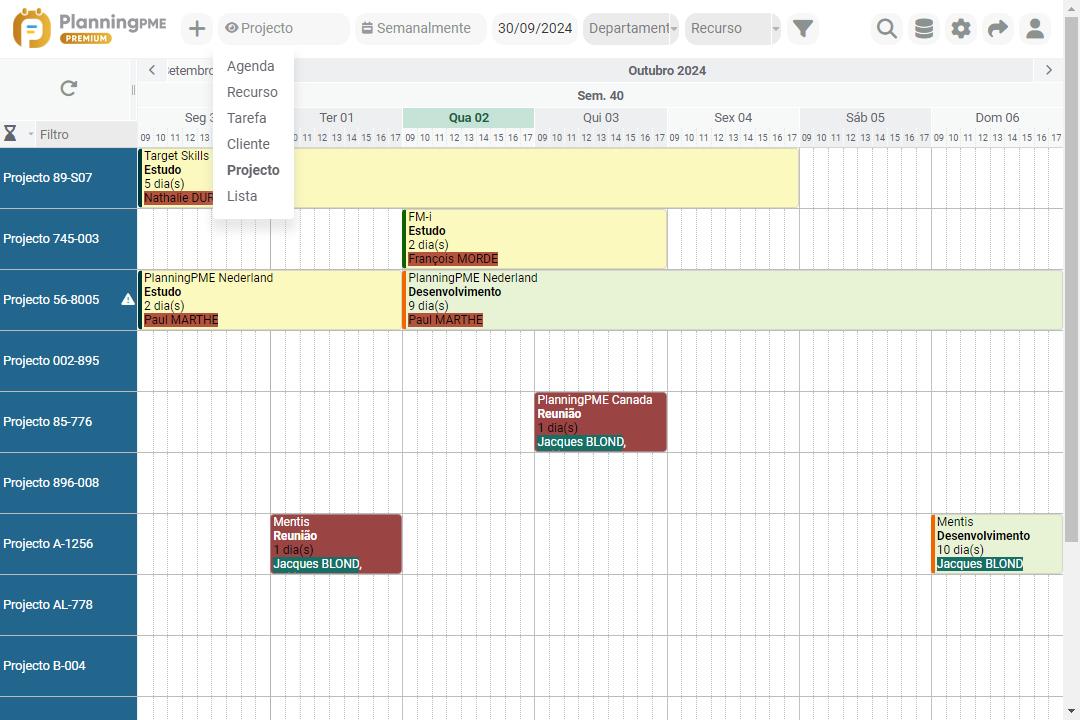Add a new event with the plus icon
Image resolution: width=1080 pixels, height=720 pixels.
pos(197,28)
